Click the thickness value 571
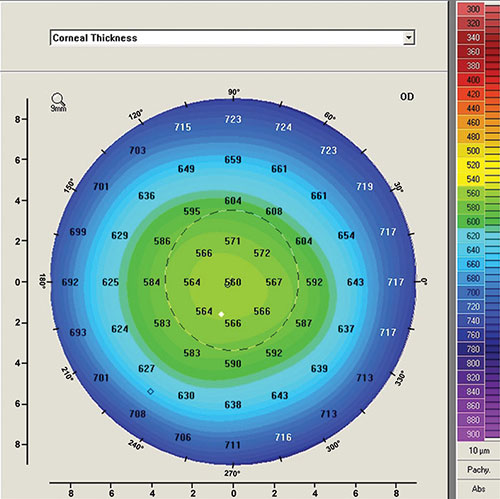Viewport: 500px width, 499px height. click(232, 241)
